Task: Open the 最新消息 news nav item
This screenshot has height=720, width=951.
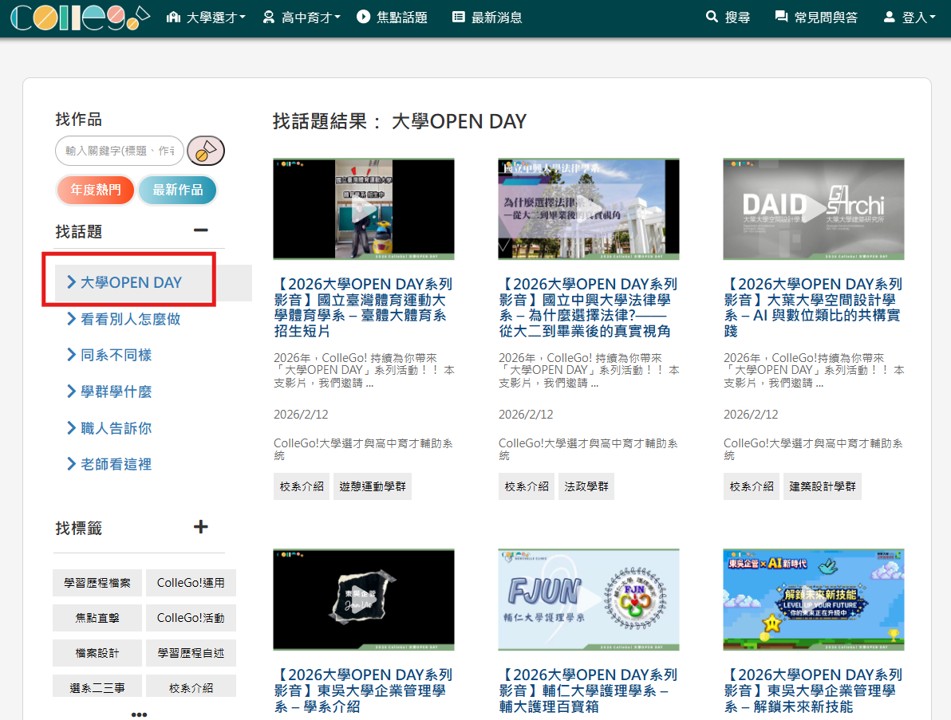Action: pyautogui.click(x=487, y=18)
